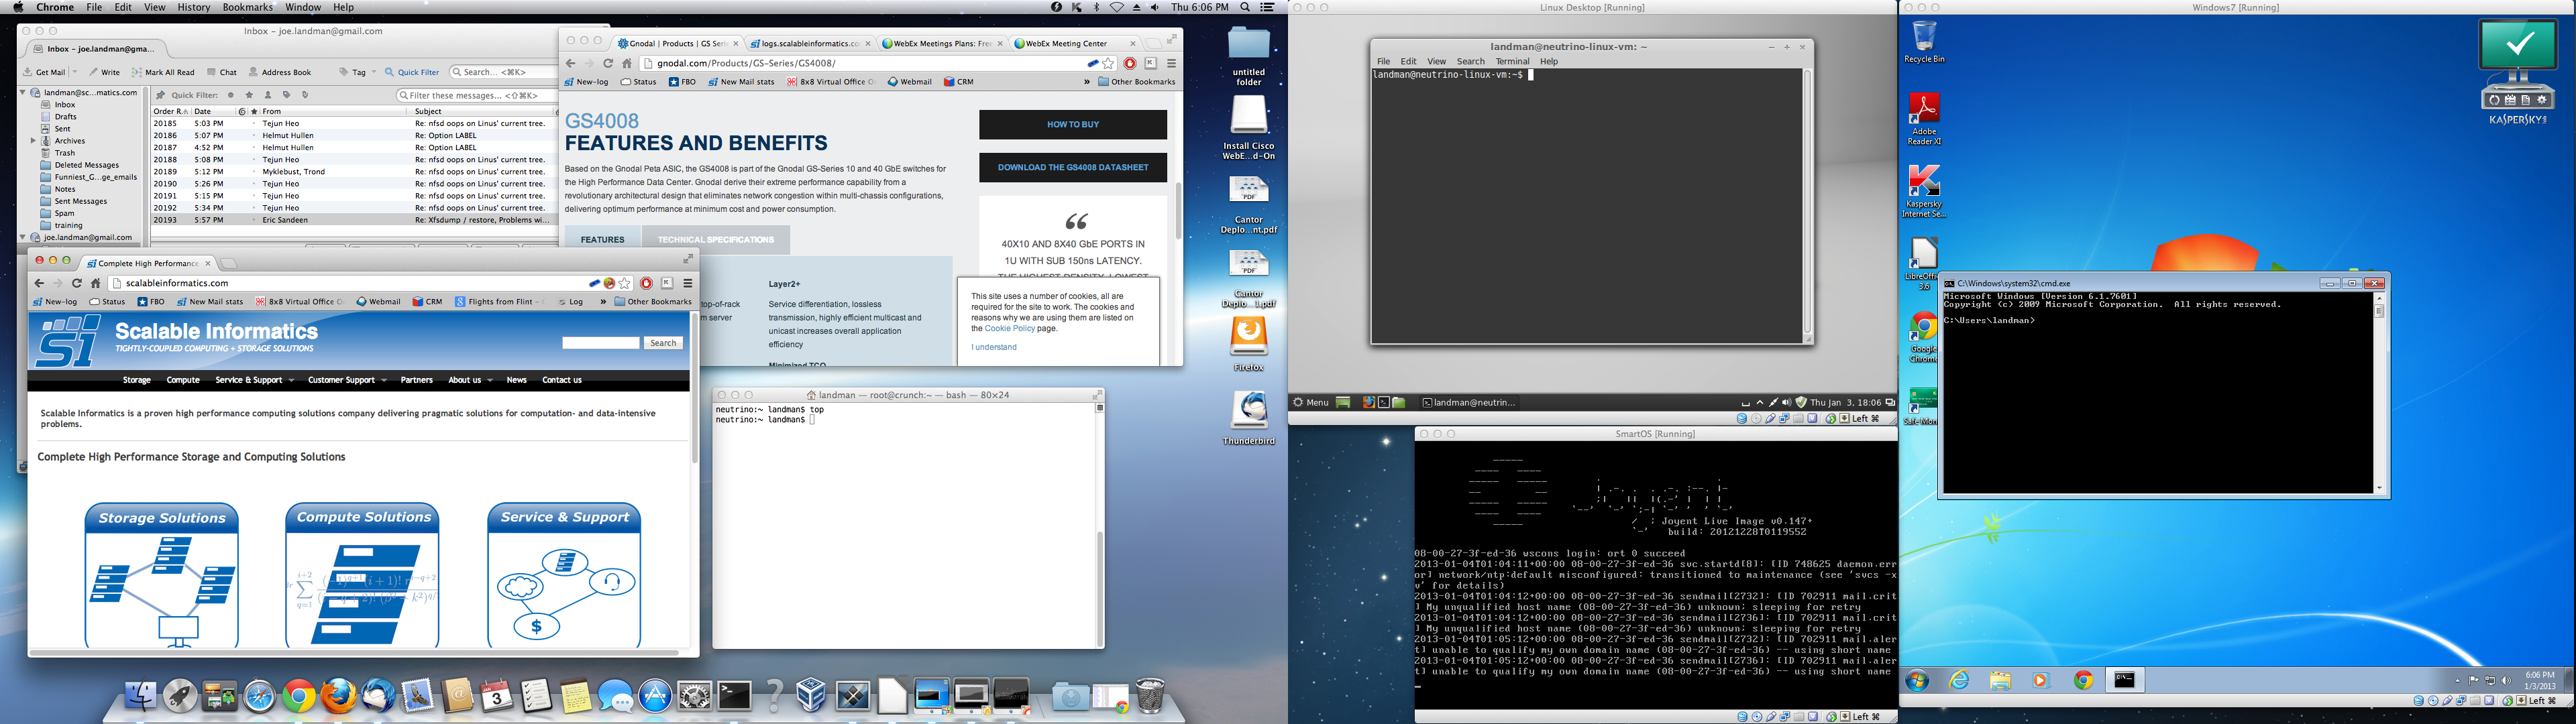Open the History menu in the Mac menu bar
The height and width of the screenshot is (724, 2576).
193,7
